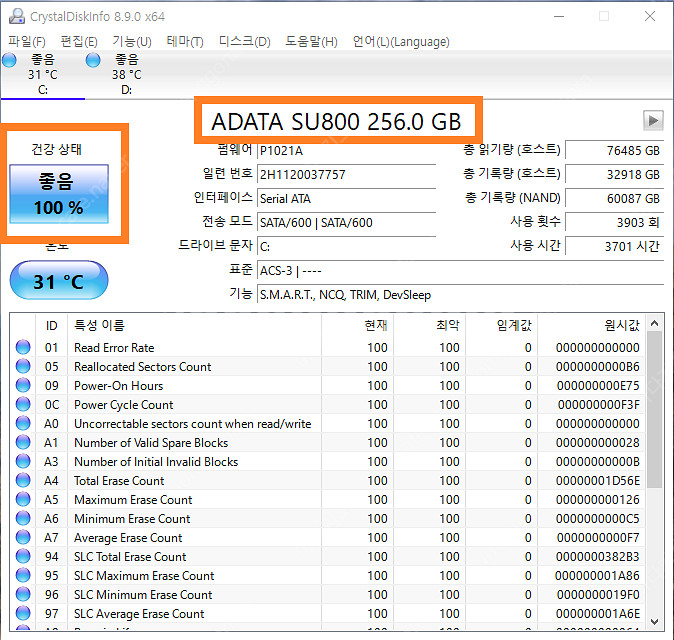This screenshot has height=640, width=674.
Task: Click power on count value 3903 회
Action: (614, 222)
